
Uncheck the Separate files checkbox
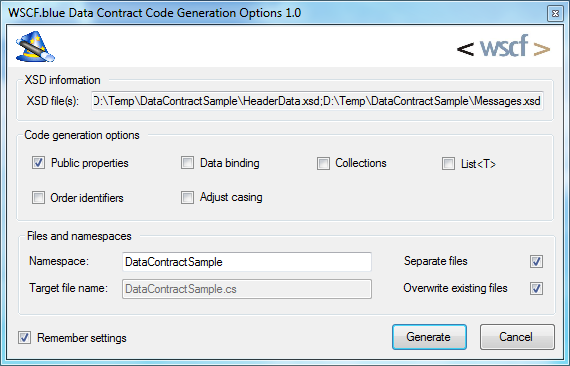[x=536, y=261]
